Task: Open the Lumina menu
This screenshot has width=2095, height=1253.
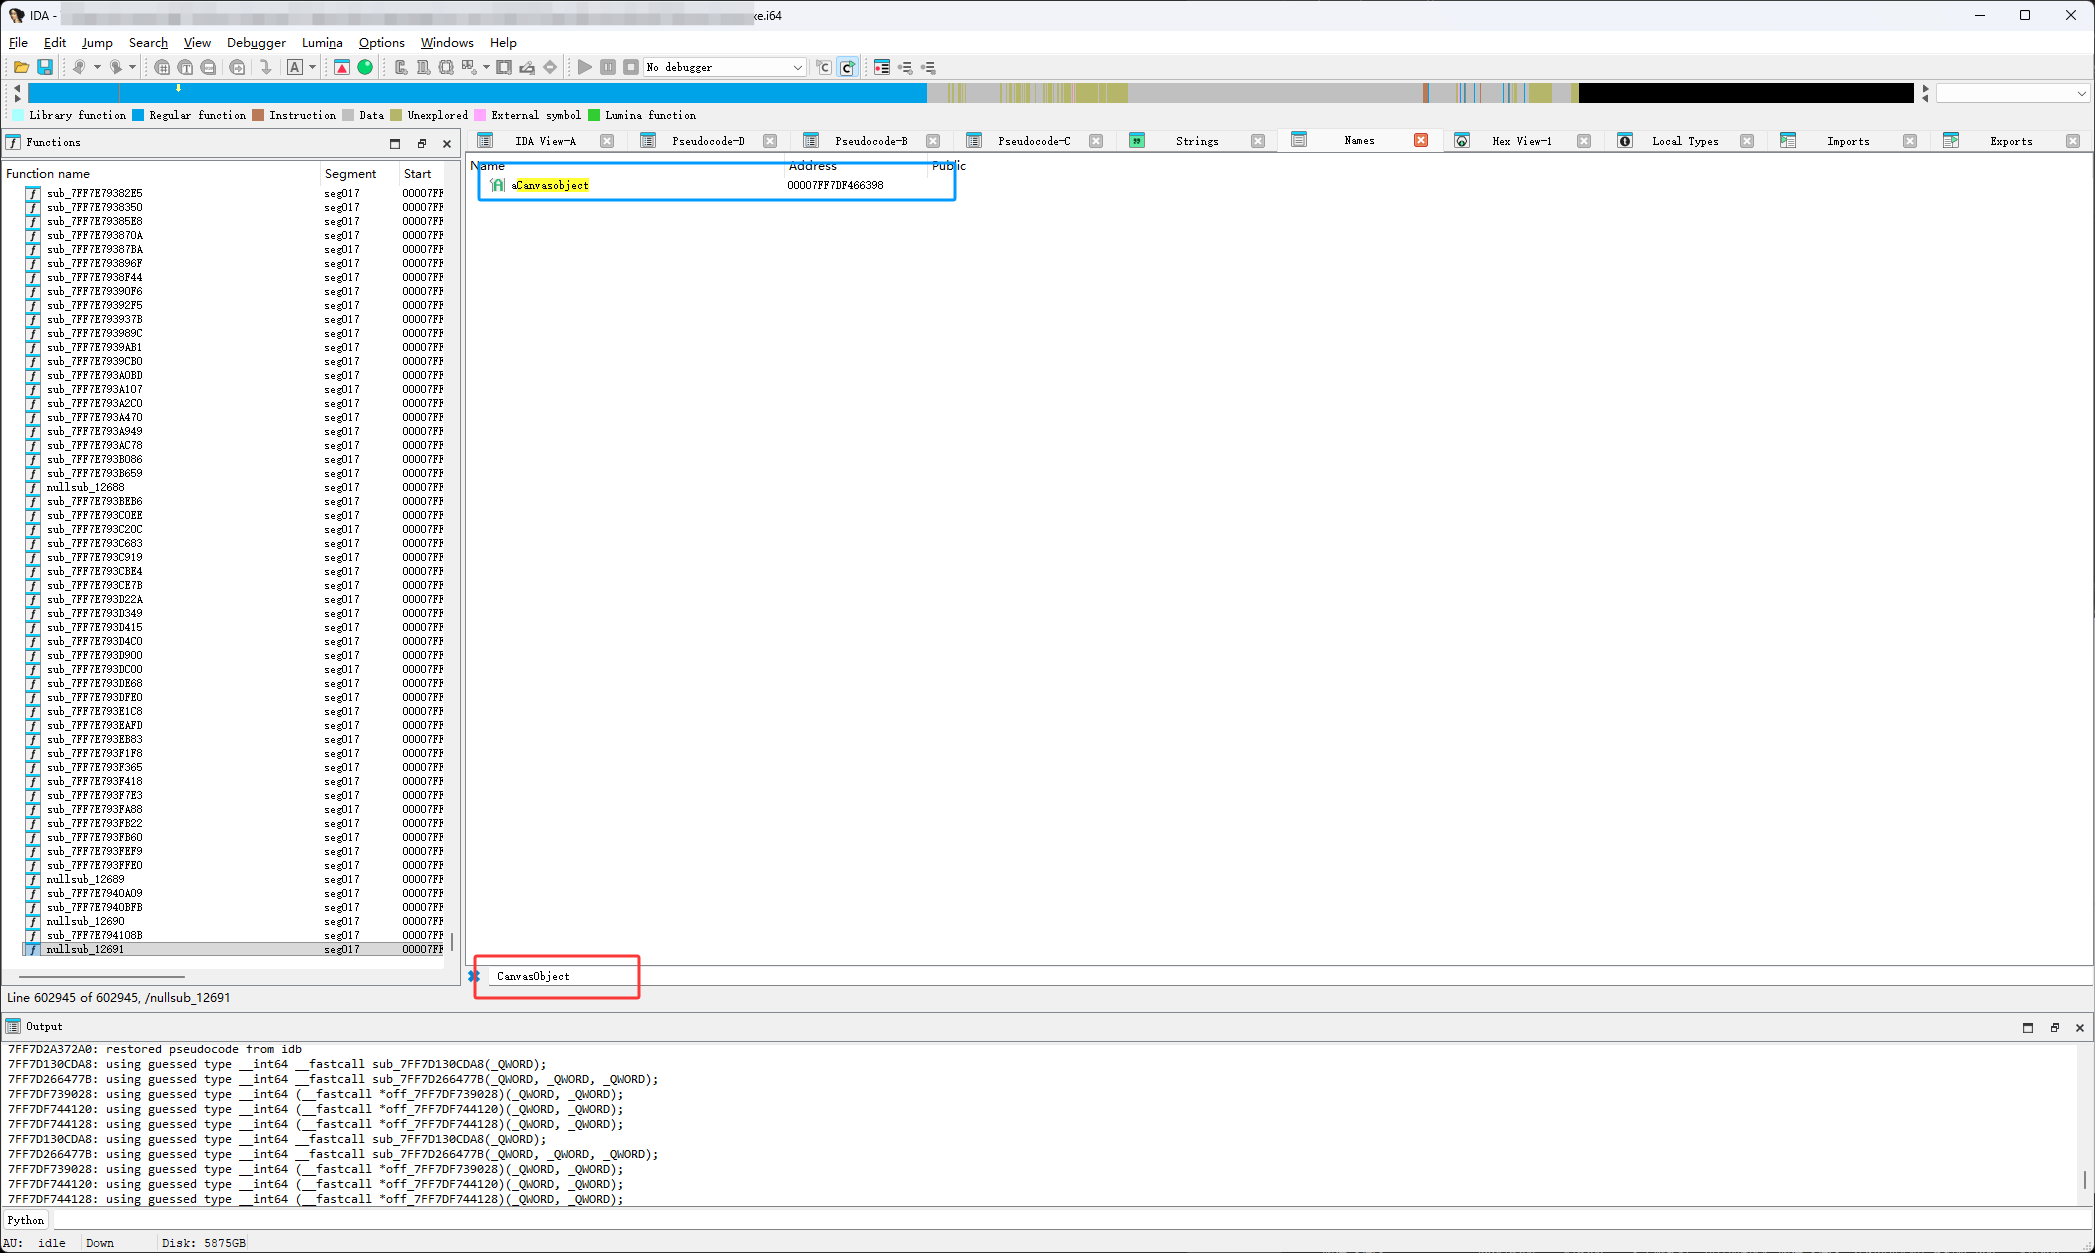Action: (322, 42)
